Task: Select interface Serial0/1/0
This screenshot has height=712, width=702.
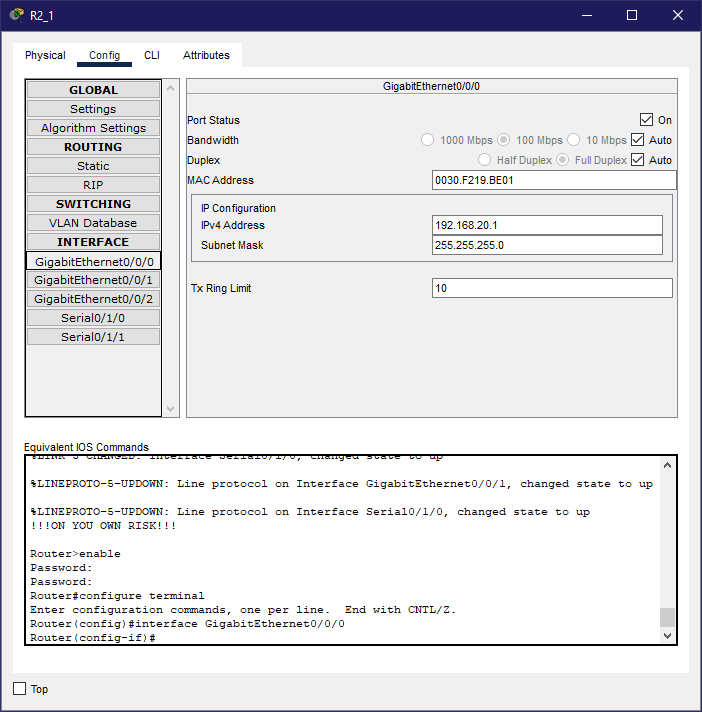Action: (x=93, y=318)
